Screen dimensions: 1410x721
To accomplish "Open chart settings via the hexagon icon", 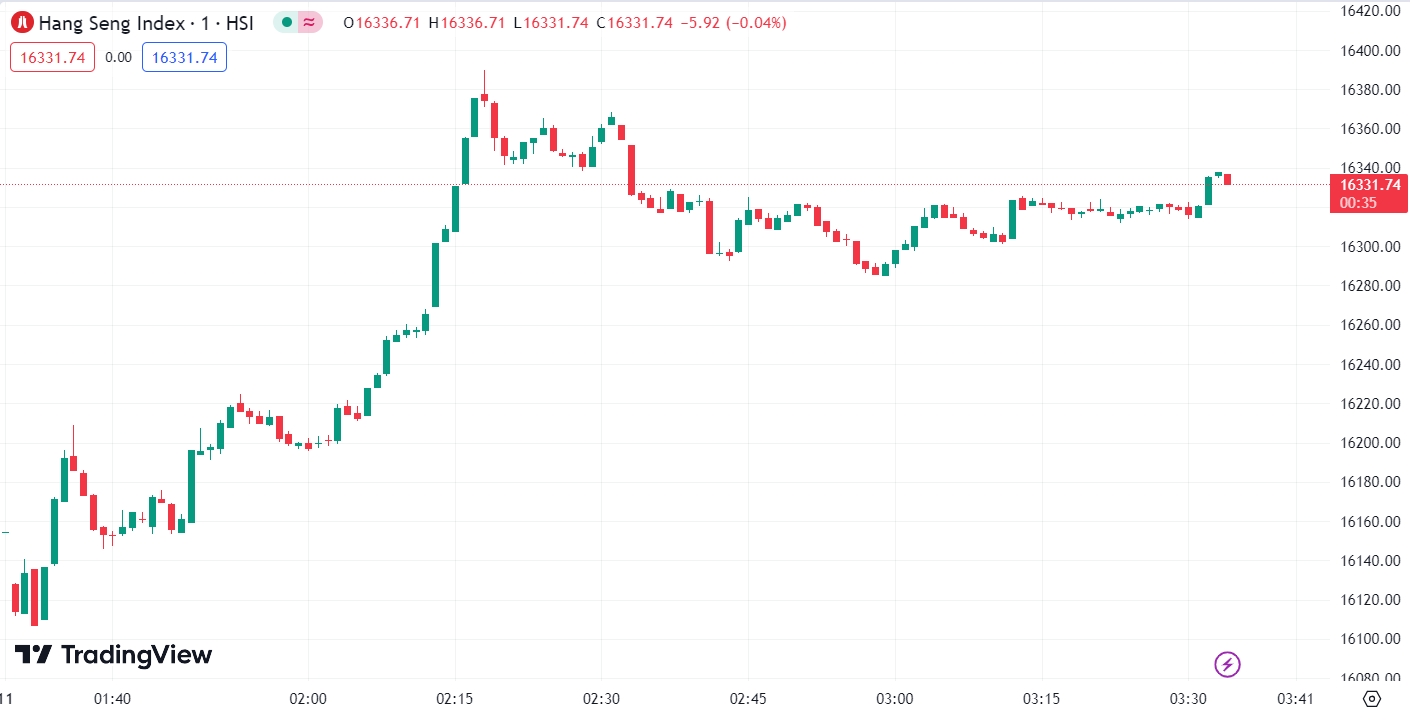I will pyautogui.click(x=1372, y=698).
